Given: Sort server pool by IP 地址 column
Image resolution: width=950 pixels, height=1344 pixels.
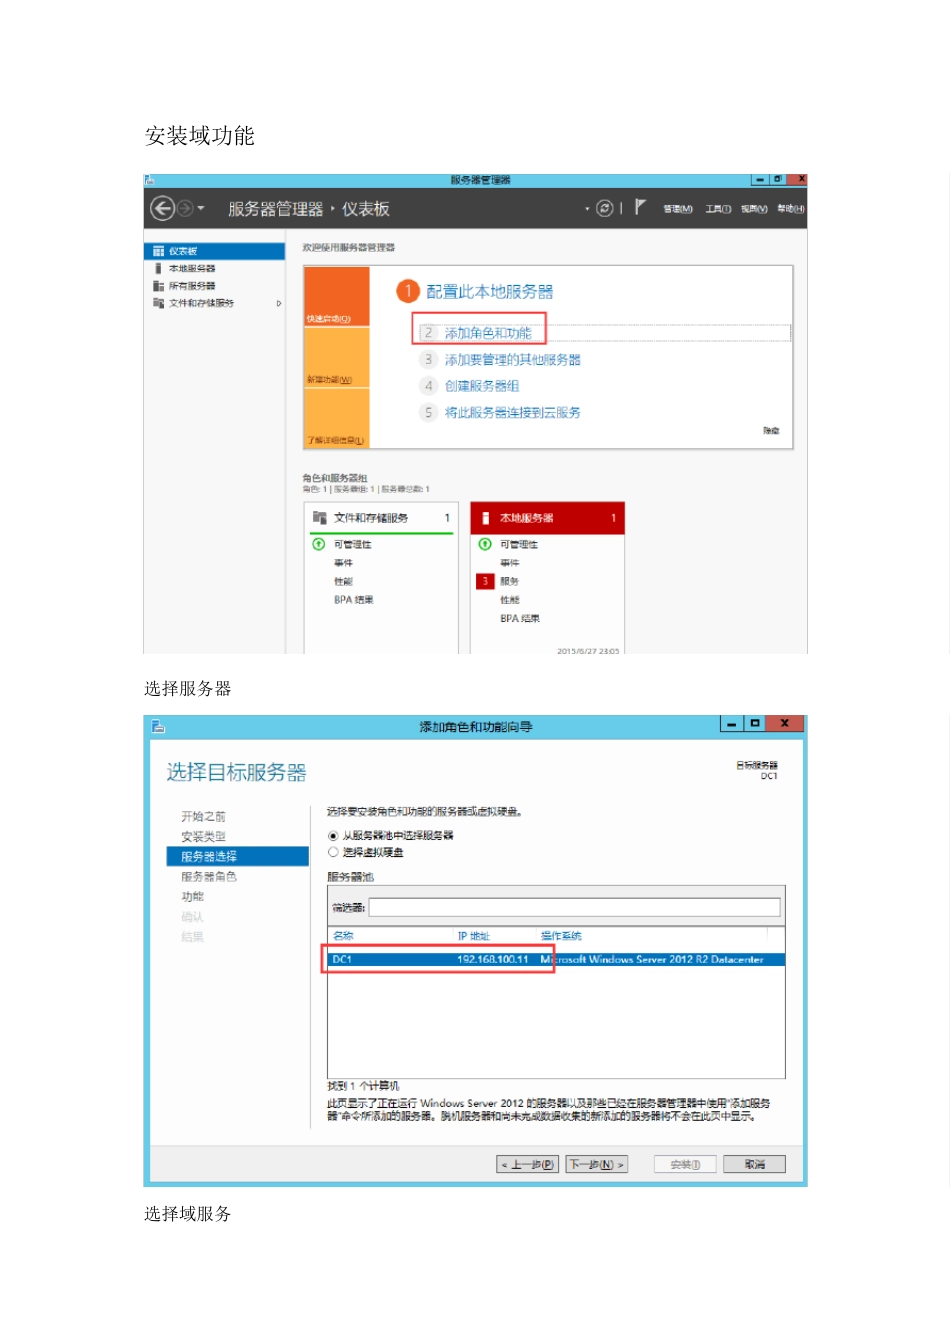Looking at the screenshot, I should coord(474,936).
